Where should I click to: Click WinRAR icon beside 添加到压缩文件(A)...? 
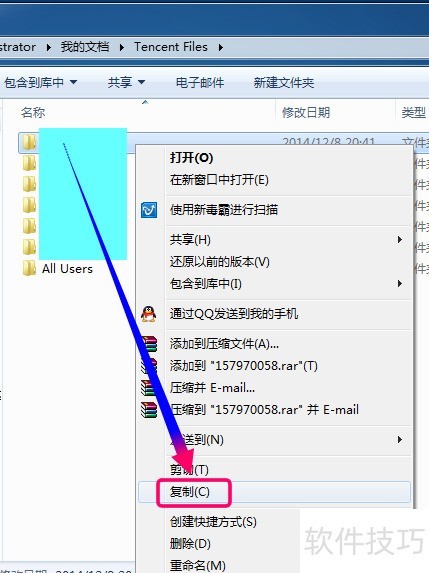(149, 344)
